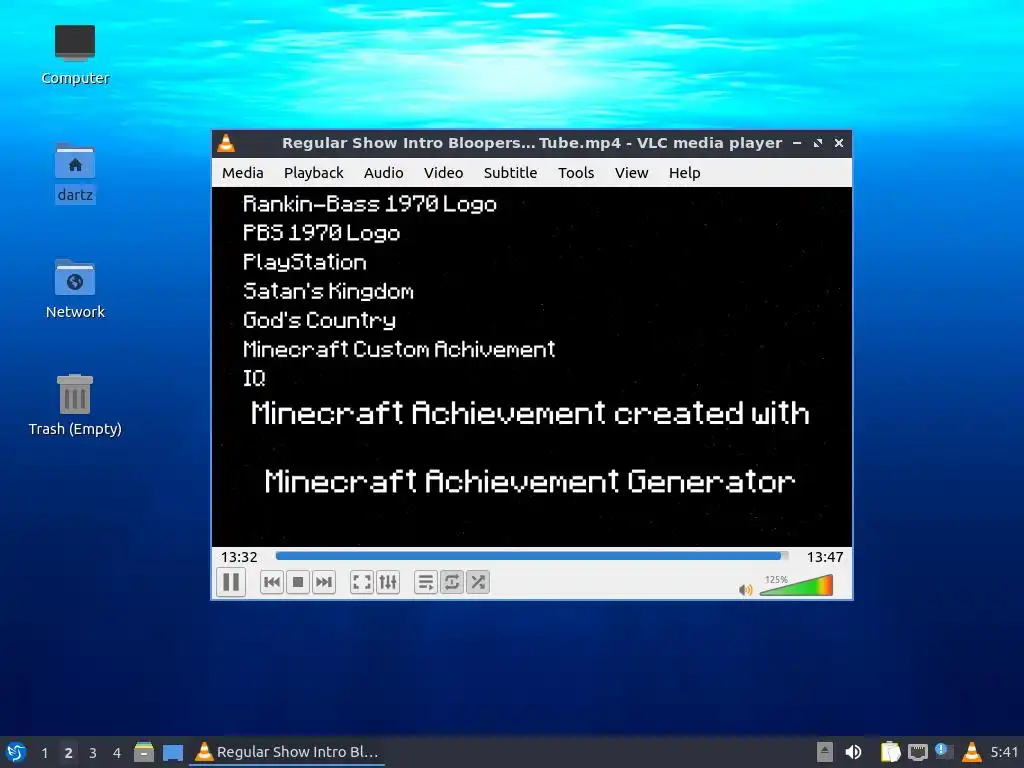
Task: Click the VLC cone icon in title bar
Action: (226, 143)
